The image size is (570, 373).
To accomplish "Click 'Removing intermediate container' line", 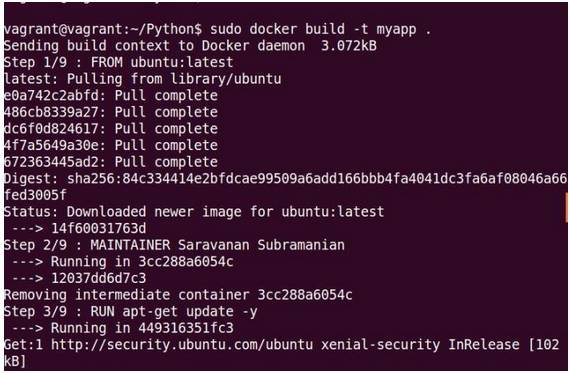I will (x=178, y=295).
